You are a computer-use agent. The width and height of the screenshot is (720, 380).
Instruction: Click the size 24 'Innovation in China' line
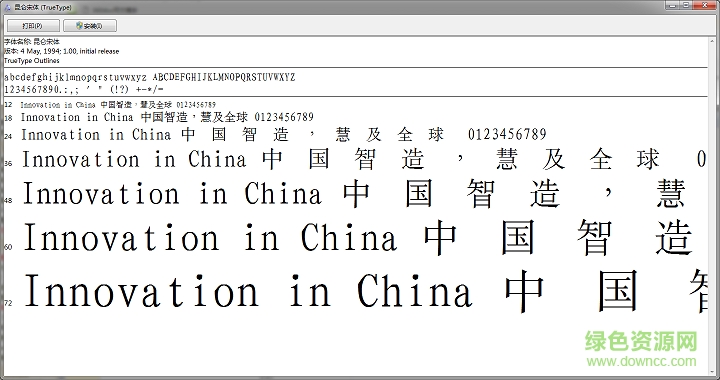[284, 134]
